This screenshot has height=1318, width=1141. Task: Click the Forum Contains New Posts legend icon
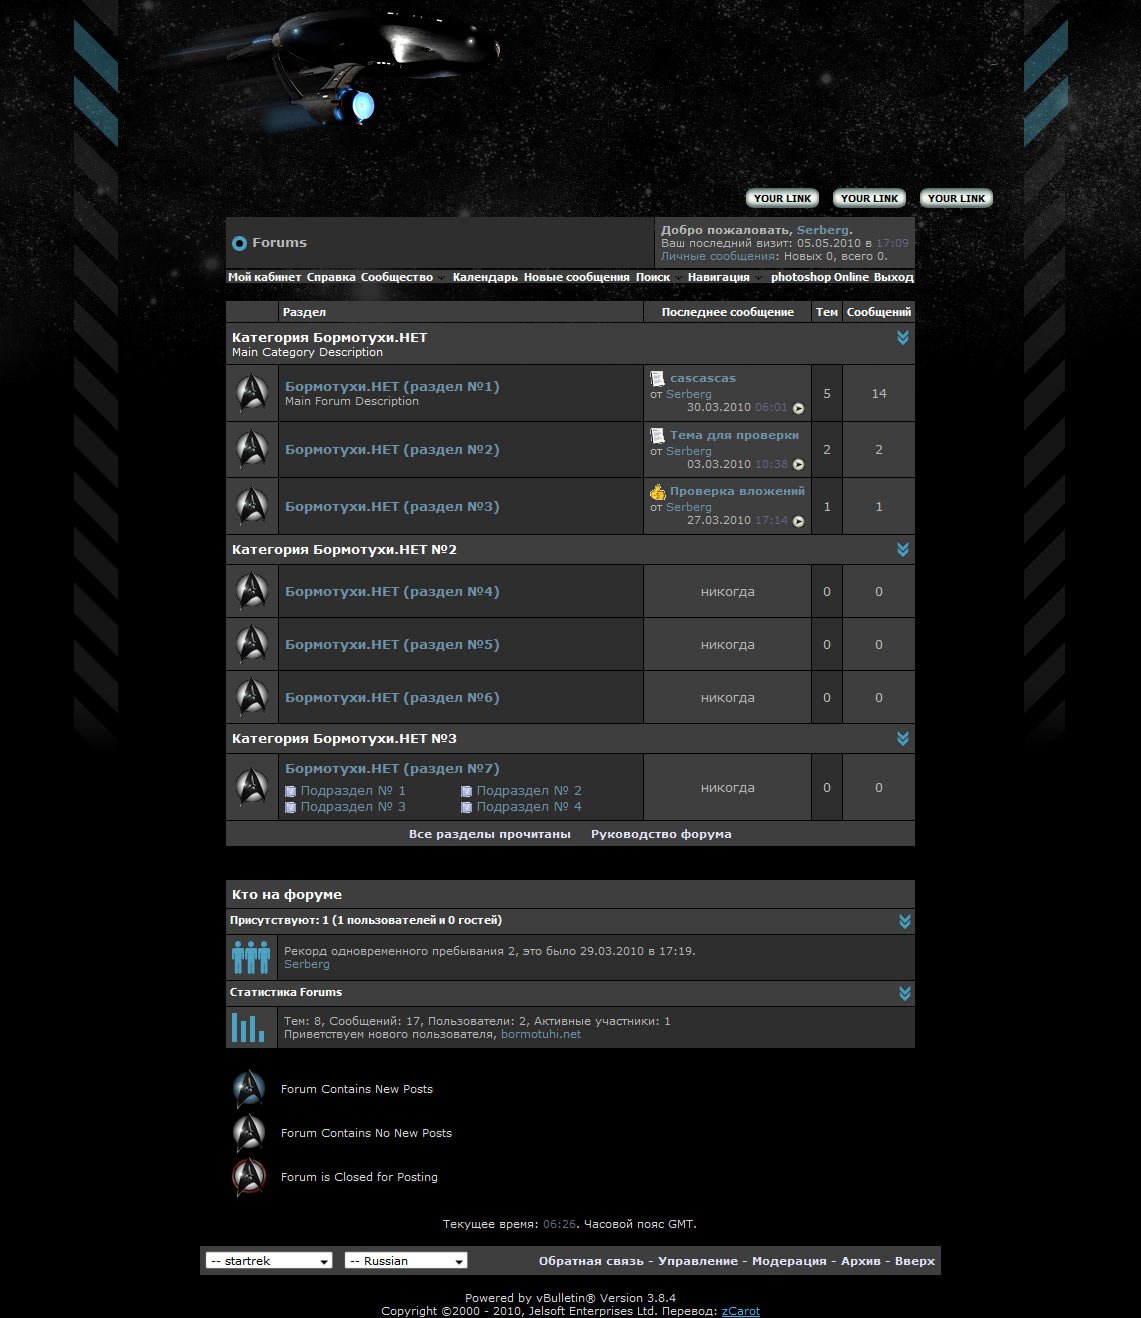pos(249,1089)
